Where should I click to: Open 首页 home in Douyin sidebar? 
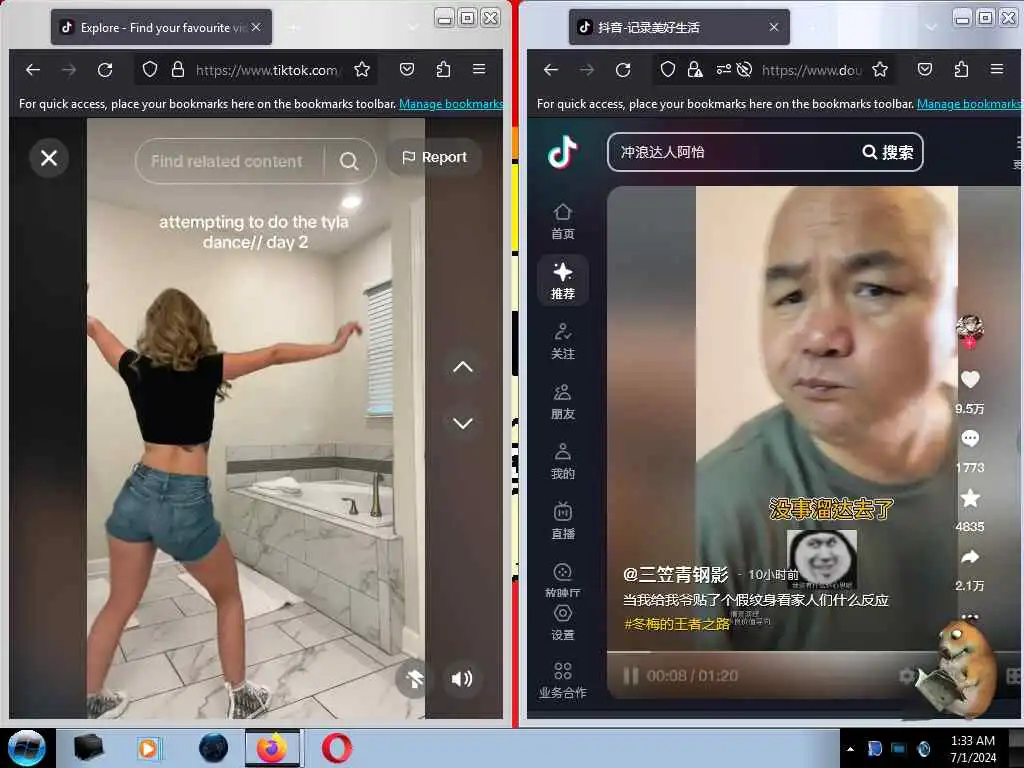(563, 221)
